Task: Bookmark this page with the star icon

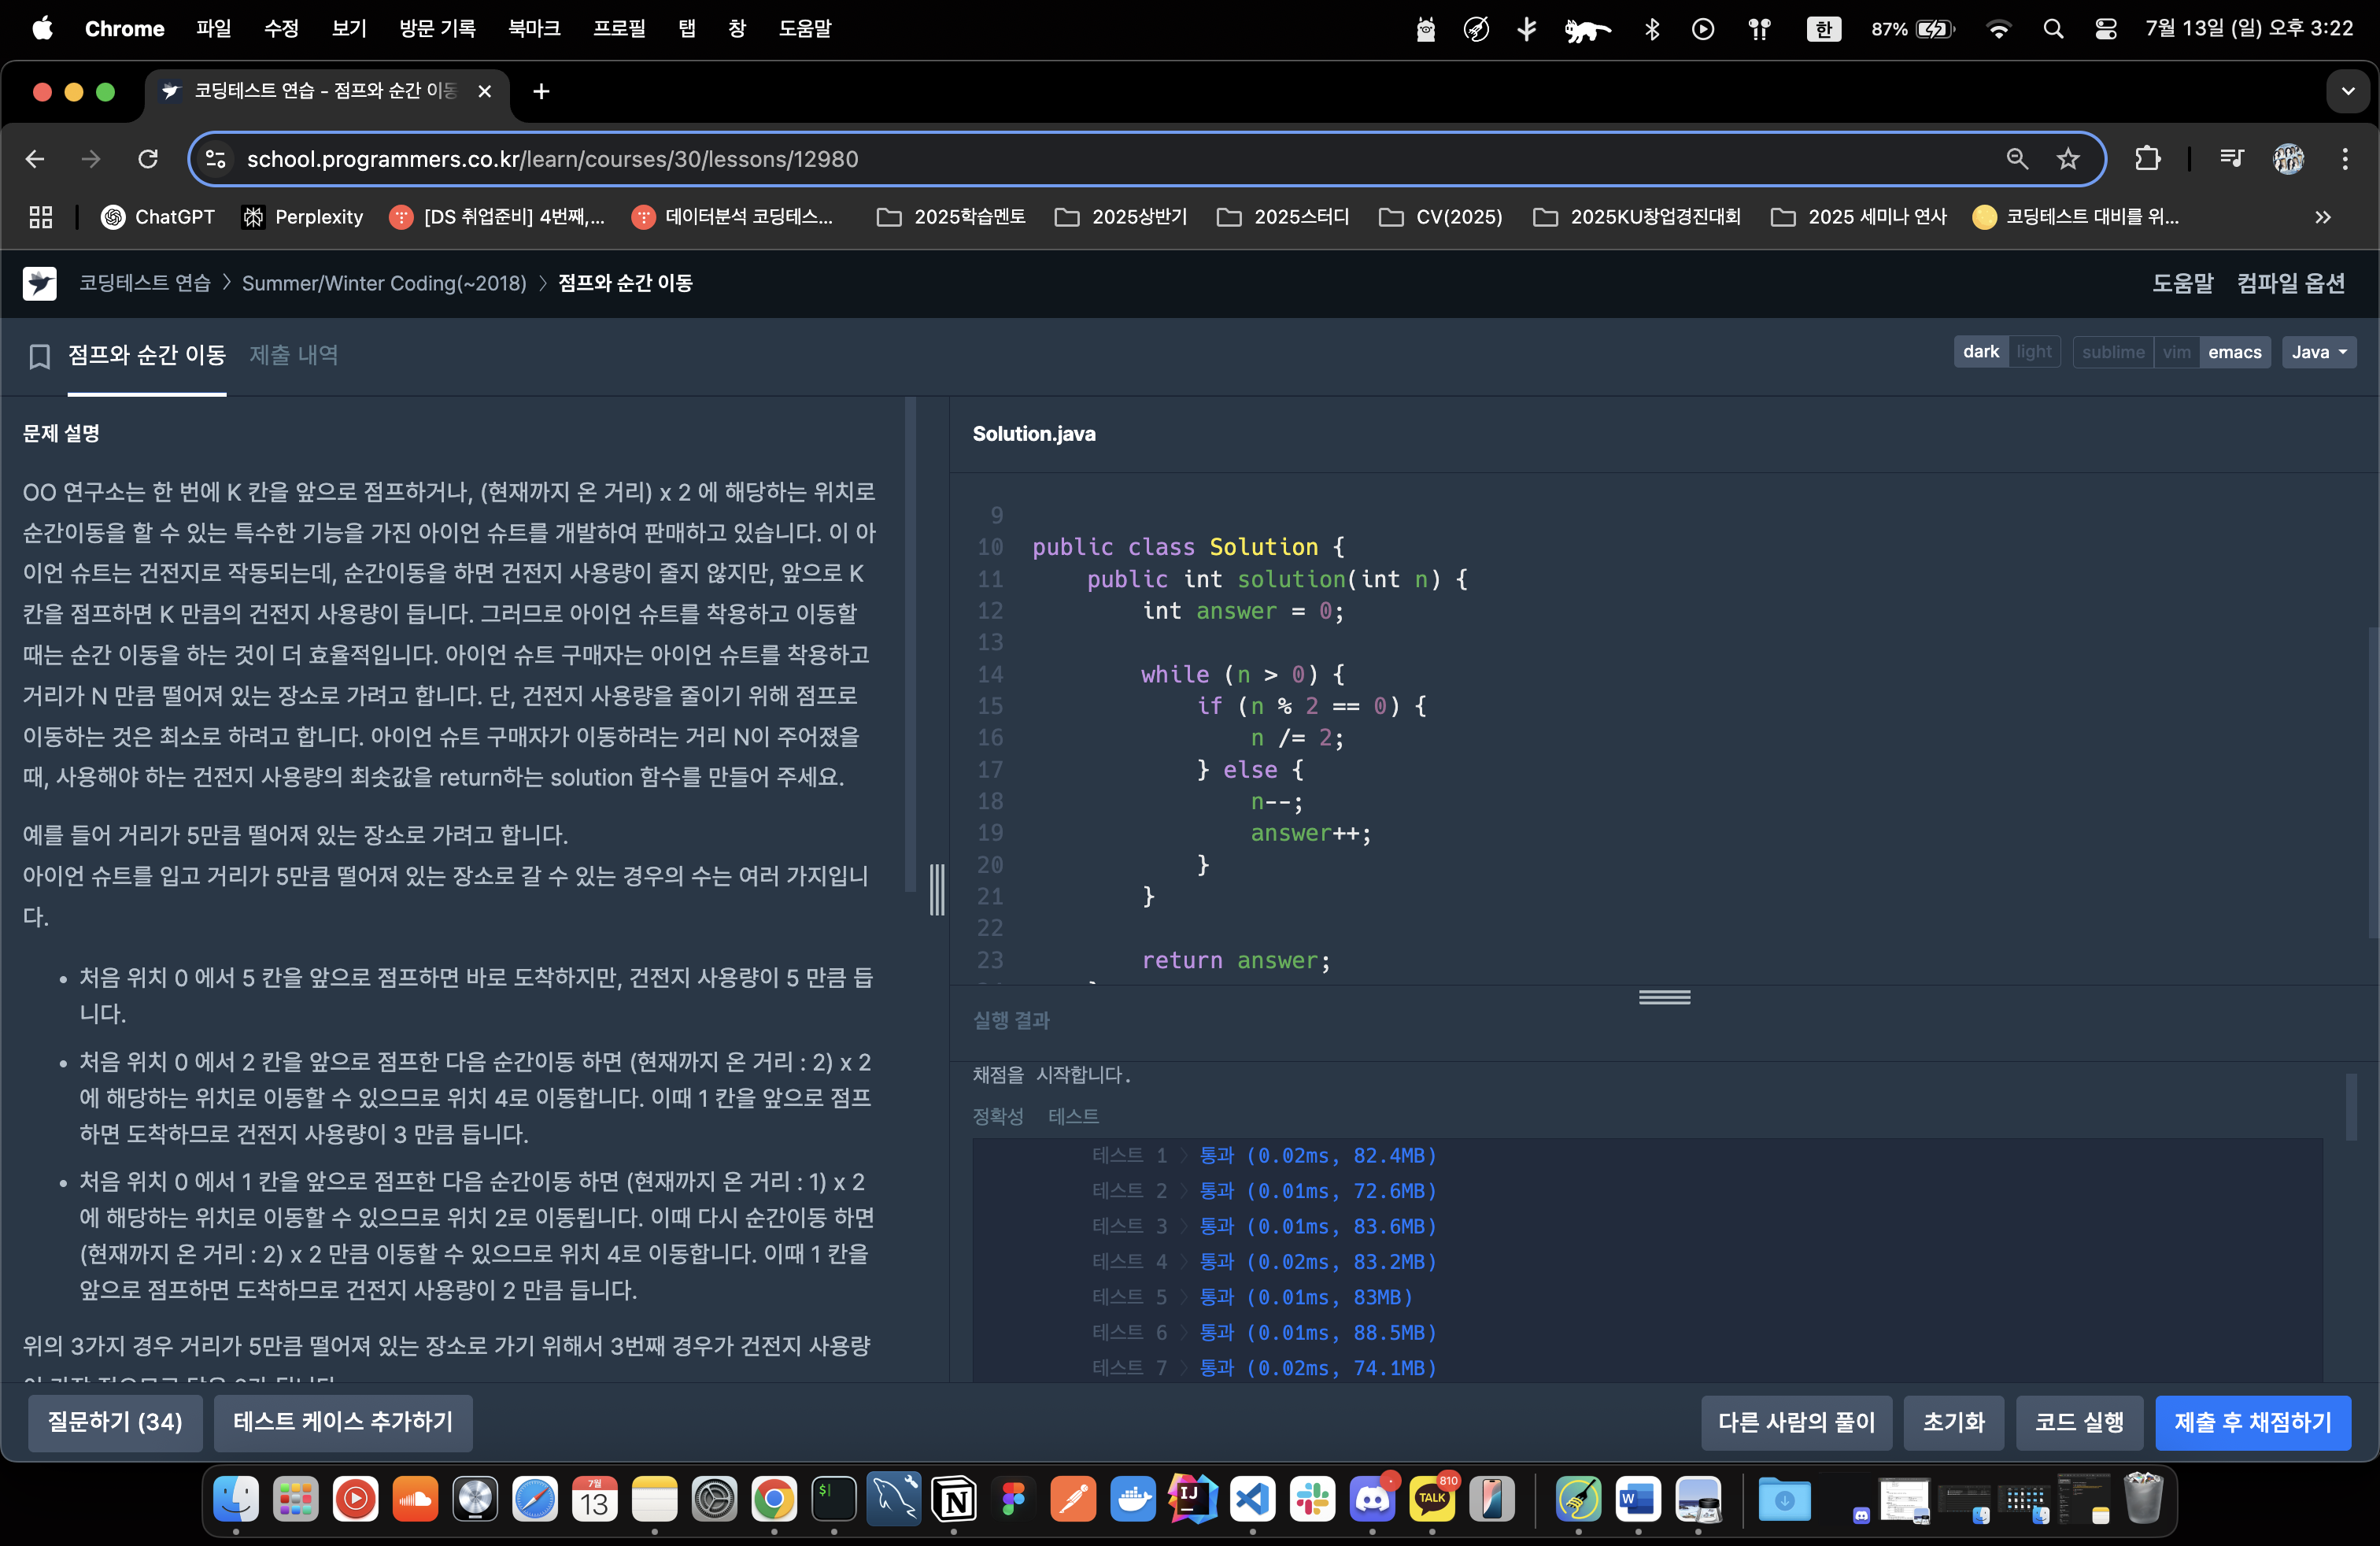Action: coord(2068,159)
